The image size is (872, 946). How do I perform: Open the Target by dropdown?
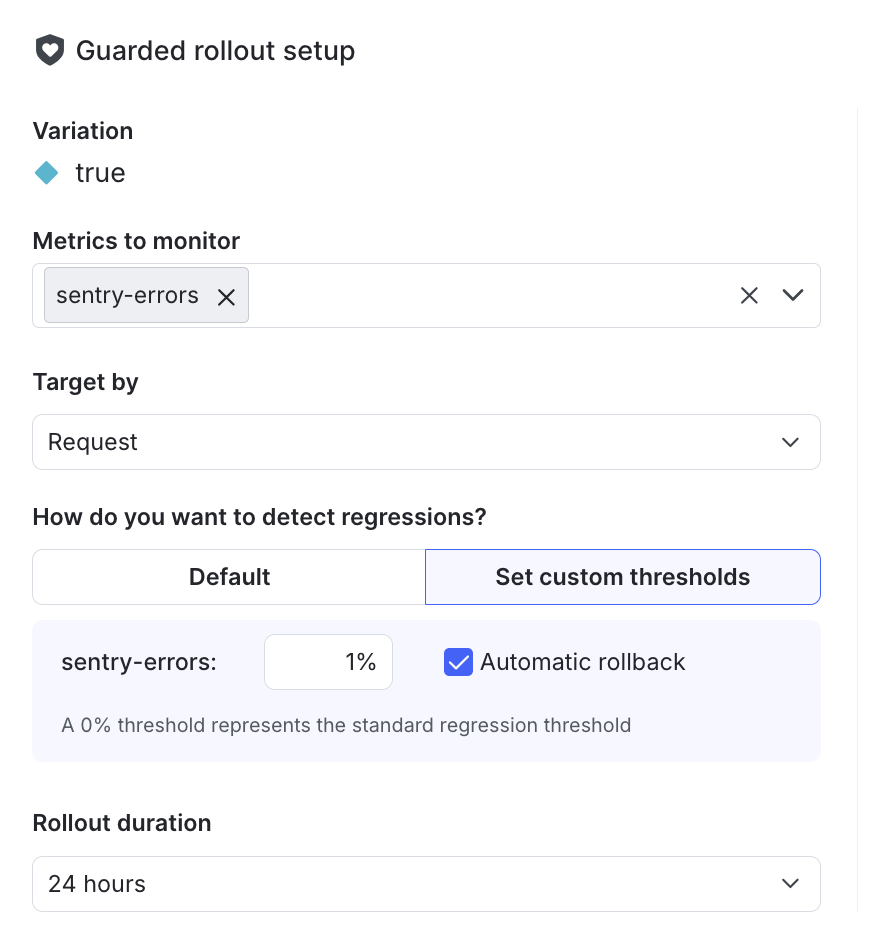(x=426, y=442)
